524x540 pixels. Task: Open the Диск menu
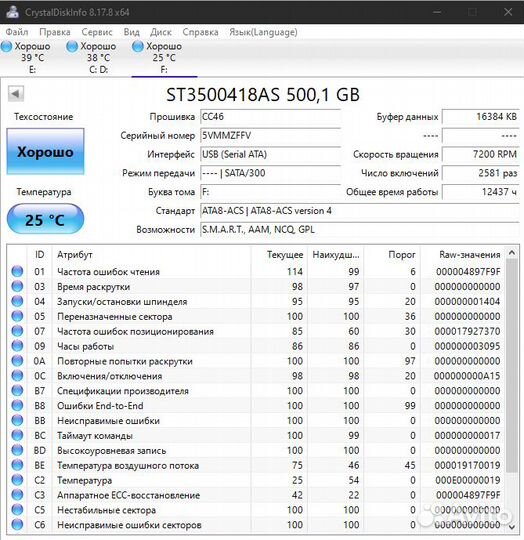[161, 32]
